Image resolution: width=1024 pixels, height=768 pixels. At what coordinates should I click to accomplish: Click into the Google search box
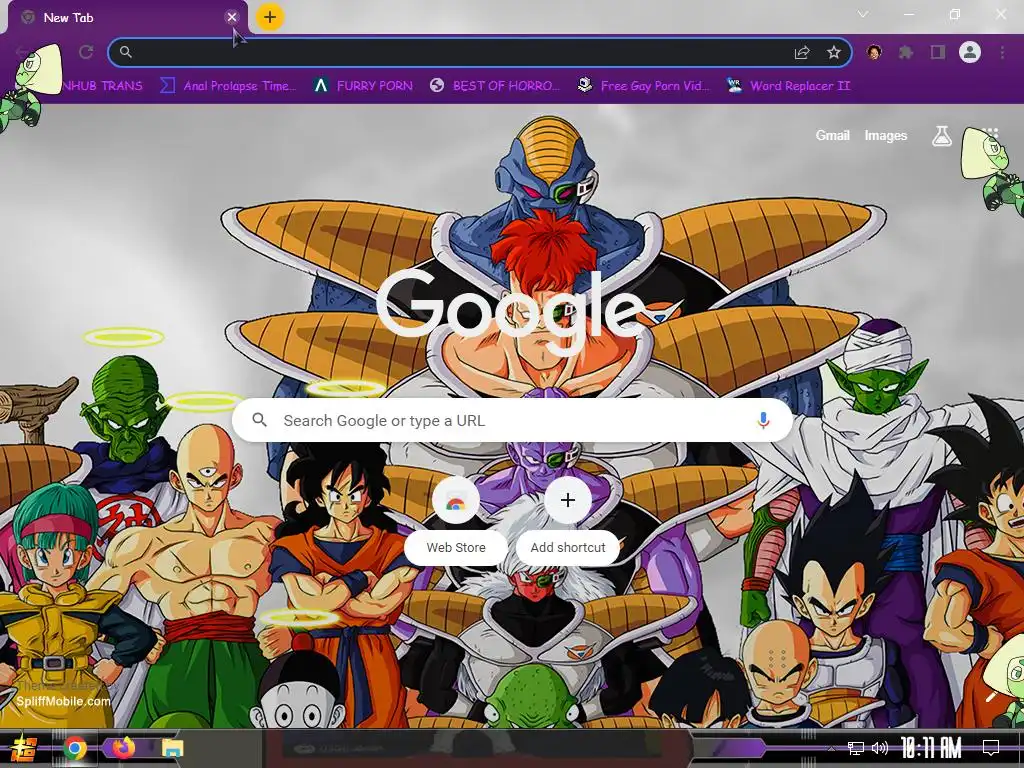click(513, 420)
